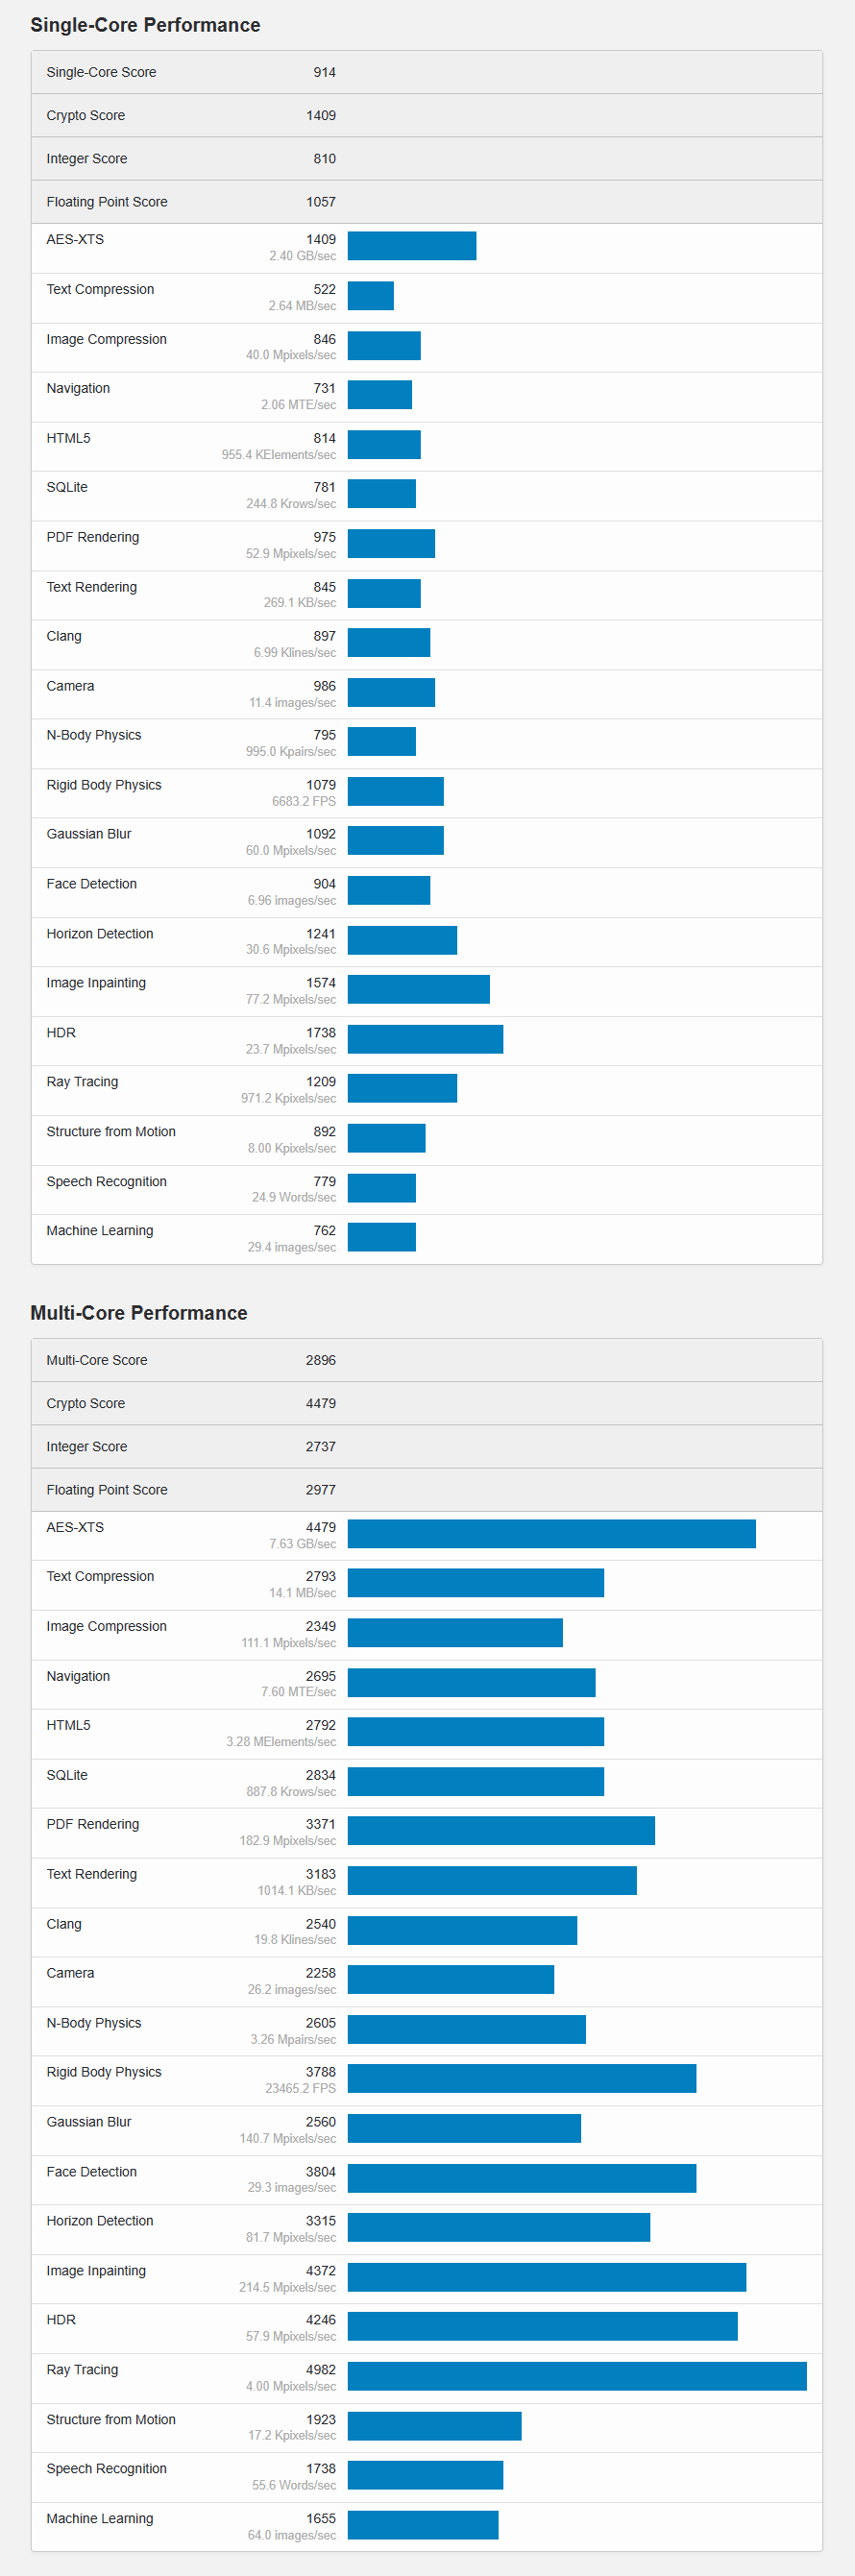Click the Multi-Core Performance heading
The image size is (855, 2576).
tap(138, 1313)
